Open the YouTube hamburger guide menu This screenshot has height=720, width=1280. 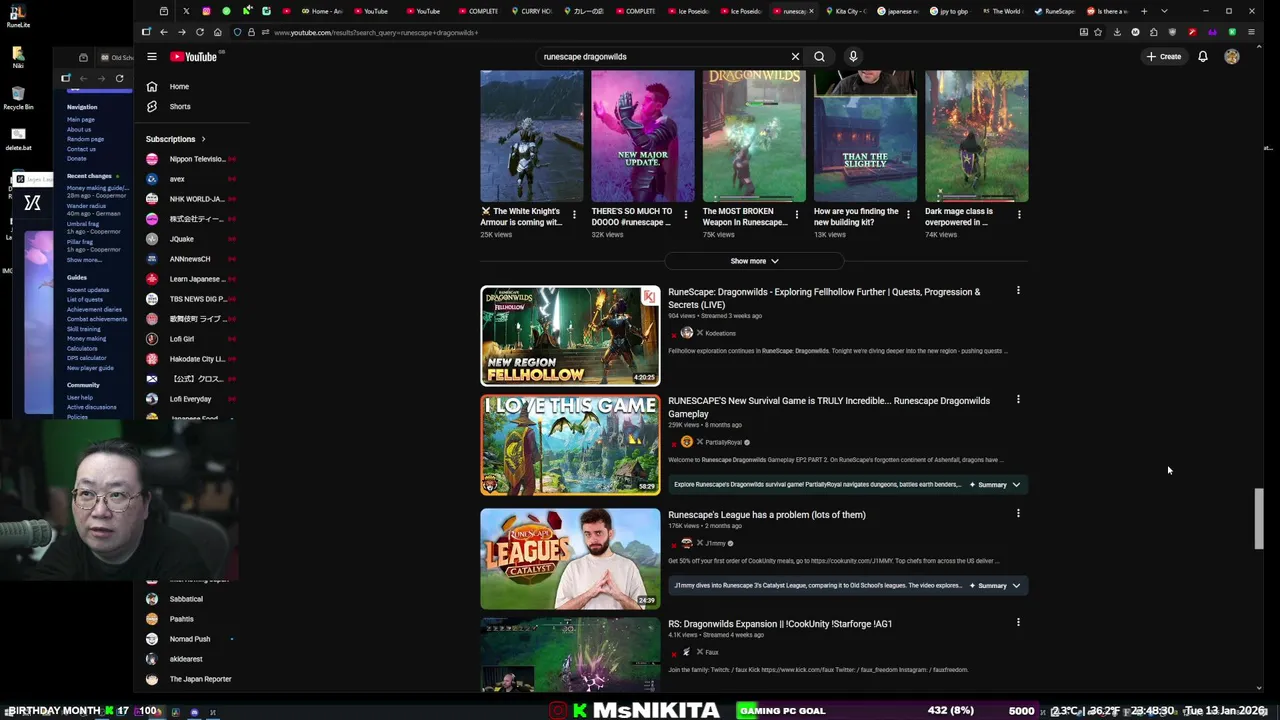pos(152,57)
